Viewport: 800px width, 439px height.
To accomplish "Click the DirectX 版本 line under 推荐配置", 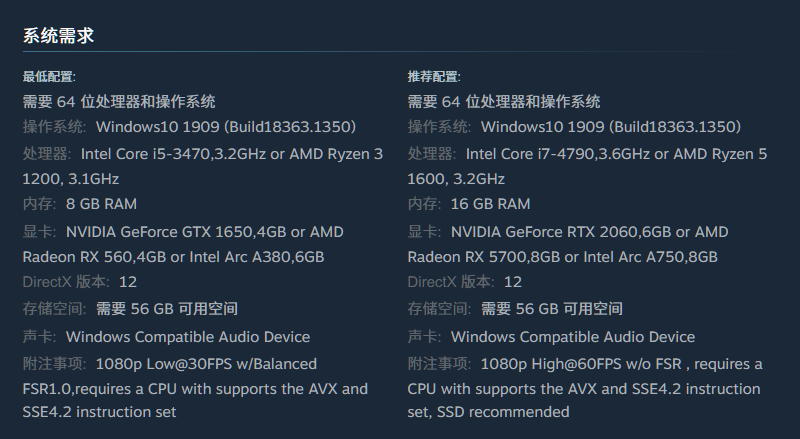I will tap(464, 282).
